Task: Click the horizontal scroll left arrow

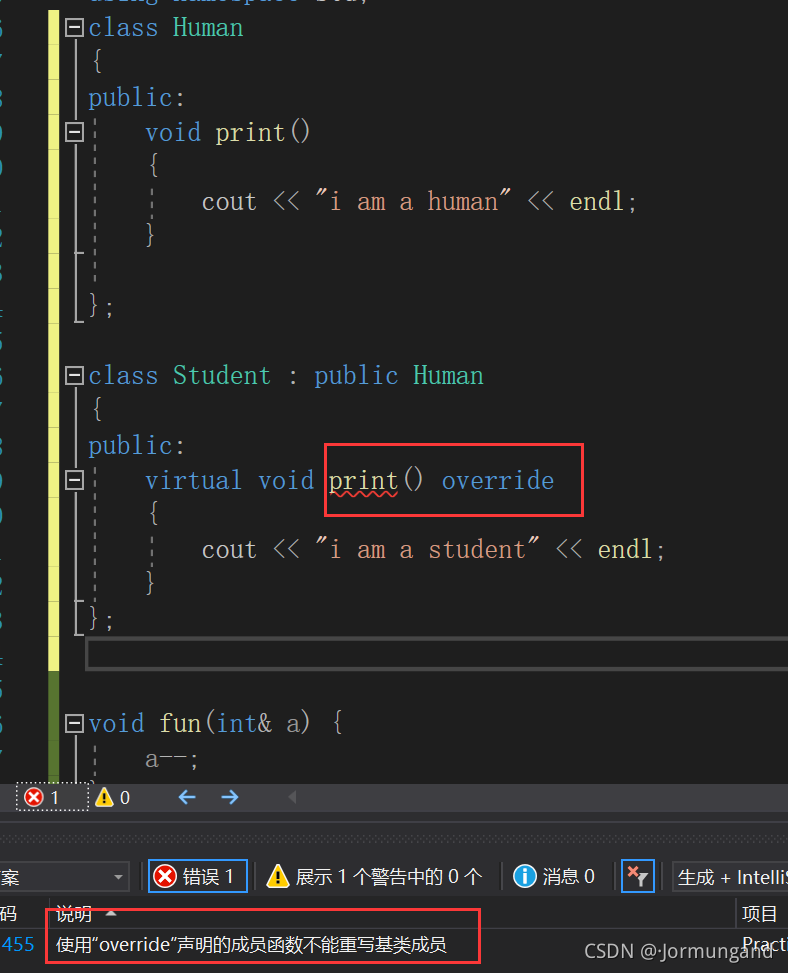Action: 292,797
